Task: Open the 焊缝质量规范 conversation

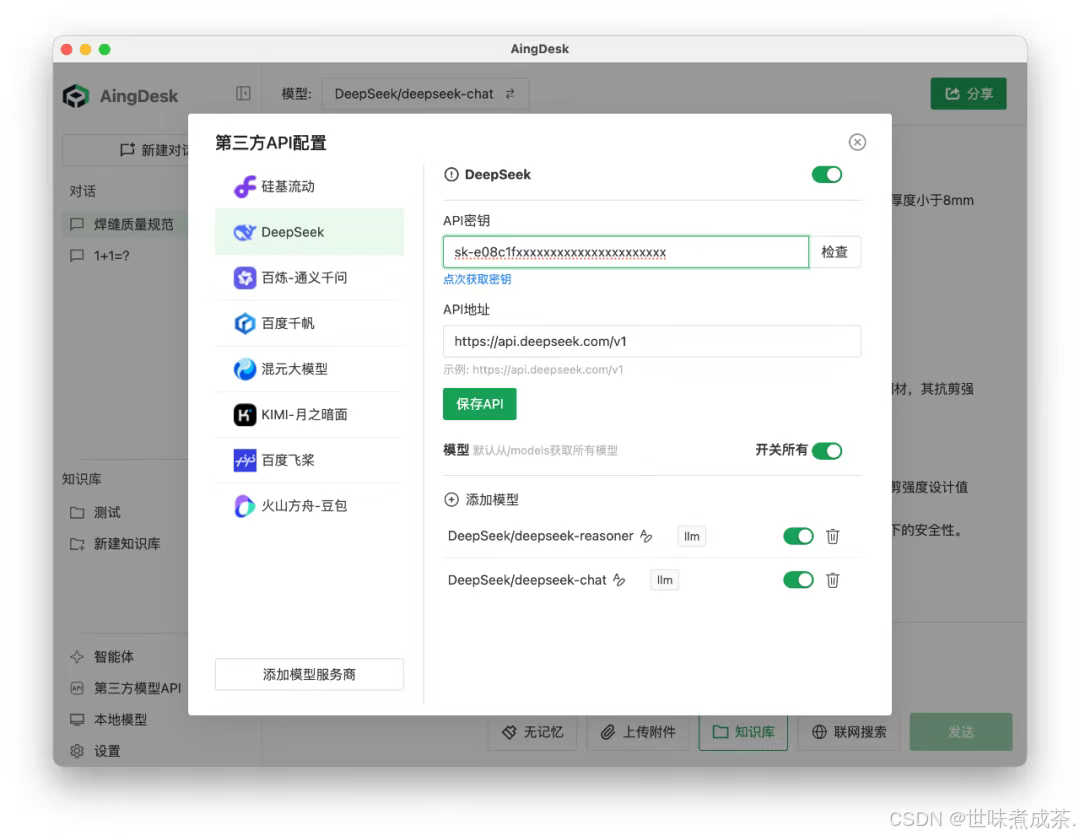Action: pyautogui.click(x=123, y=224)
